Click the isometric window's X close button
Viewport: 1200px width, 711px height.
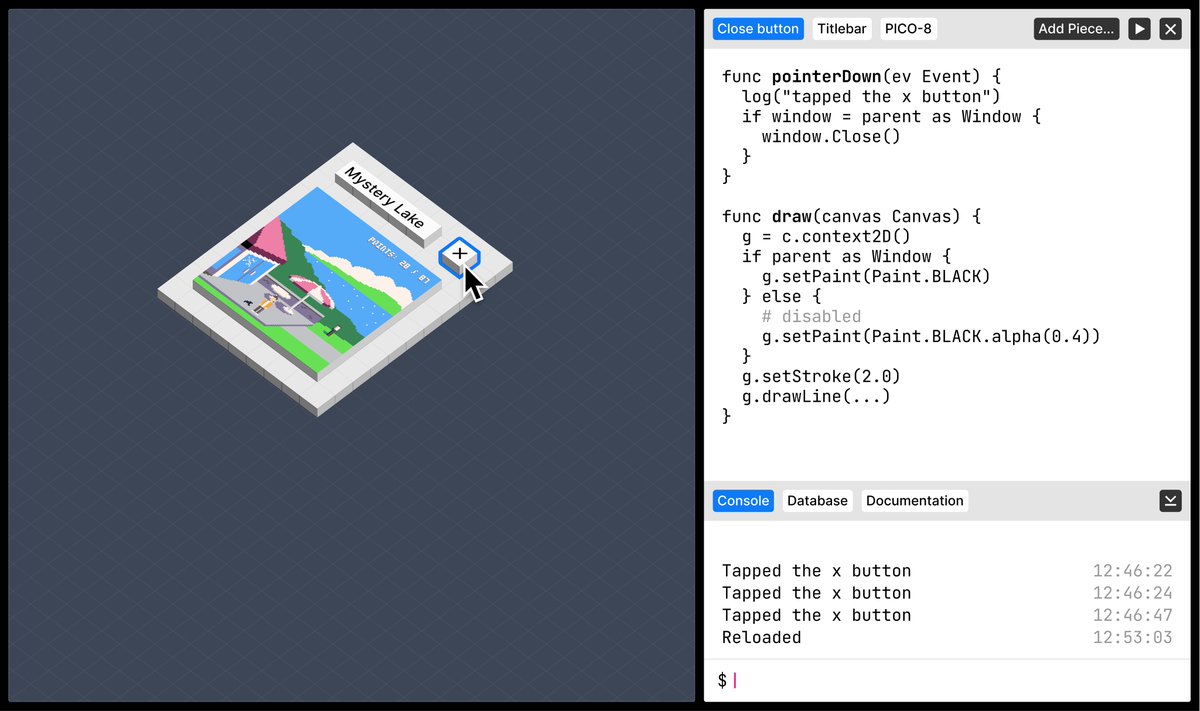pos(459,254)
